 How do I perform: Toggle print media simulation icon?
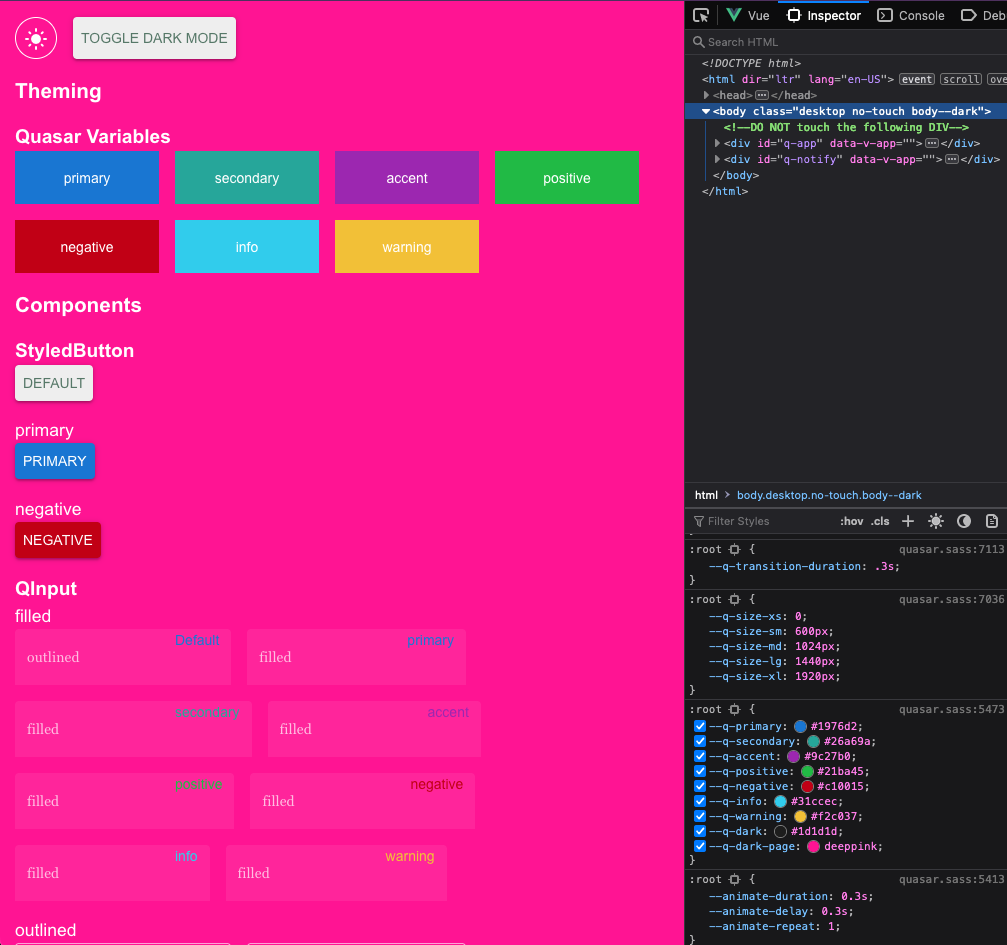tap(991, 521)
